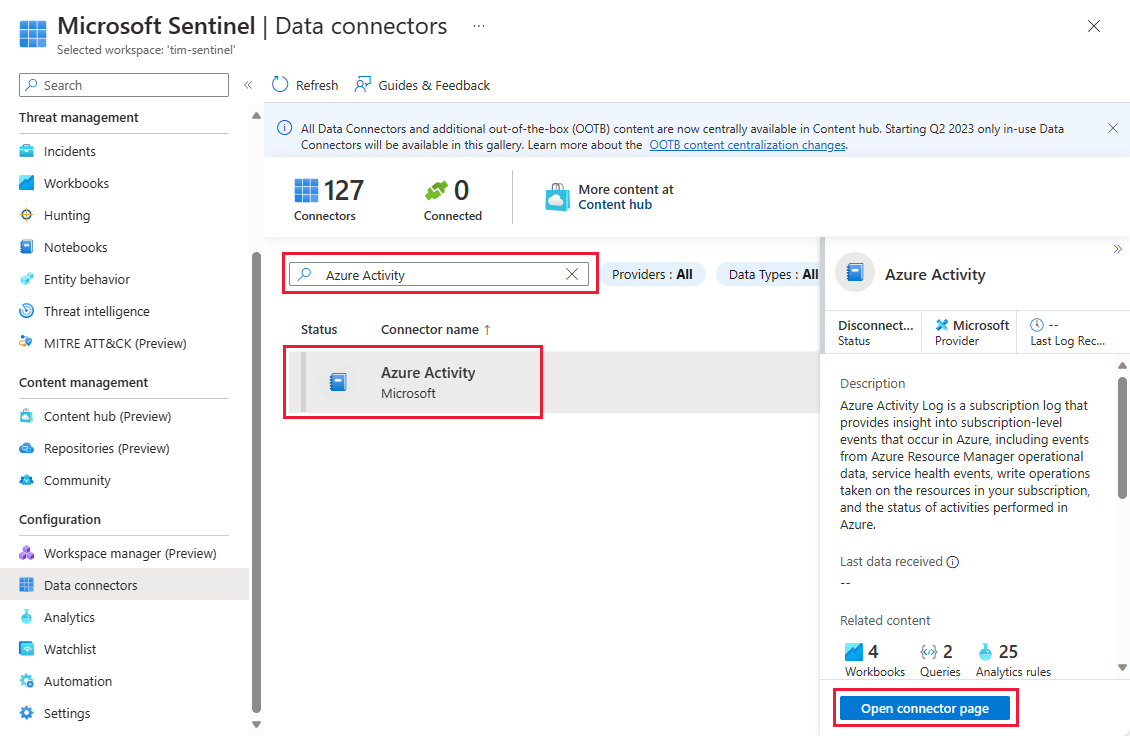Viewport: 1130px width, 736px height.
Task: Clear the Azure Activity search text
Action: [571, 273]
